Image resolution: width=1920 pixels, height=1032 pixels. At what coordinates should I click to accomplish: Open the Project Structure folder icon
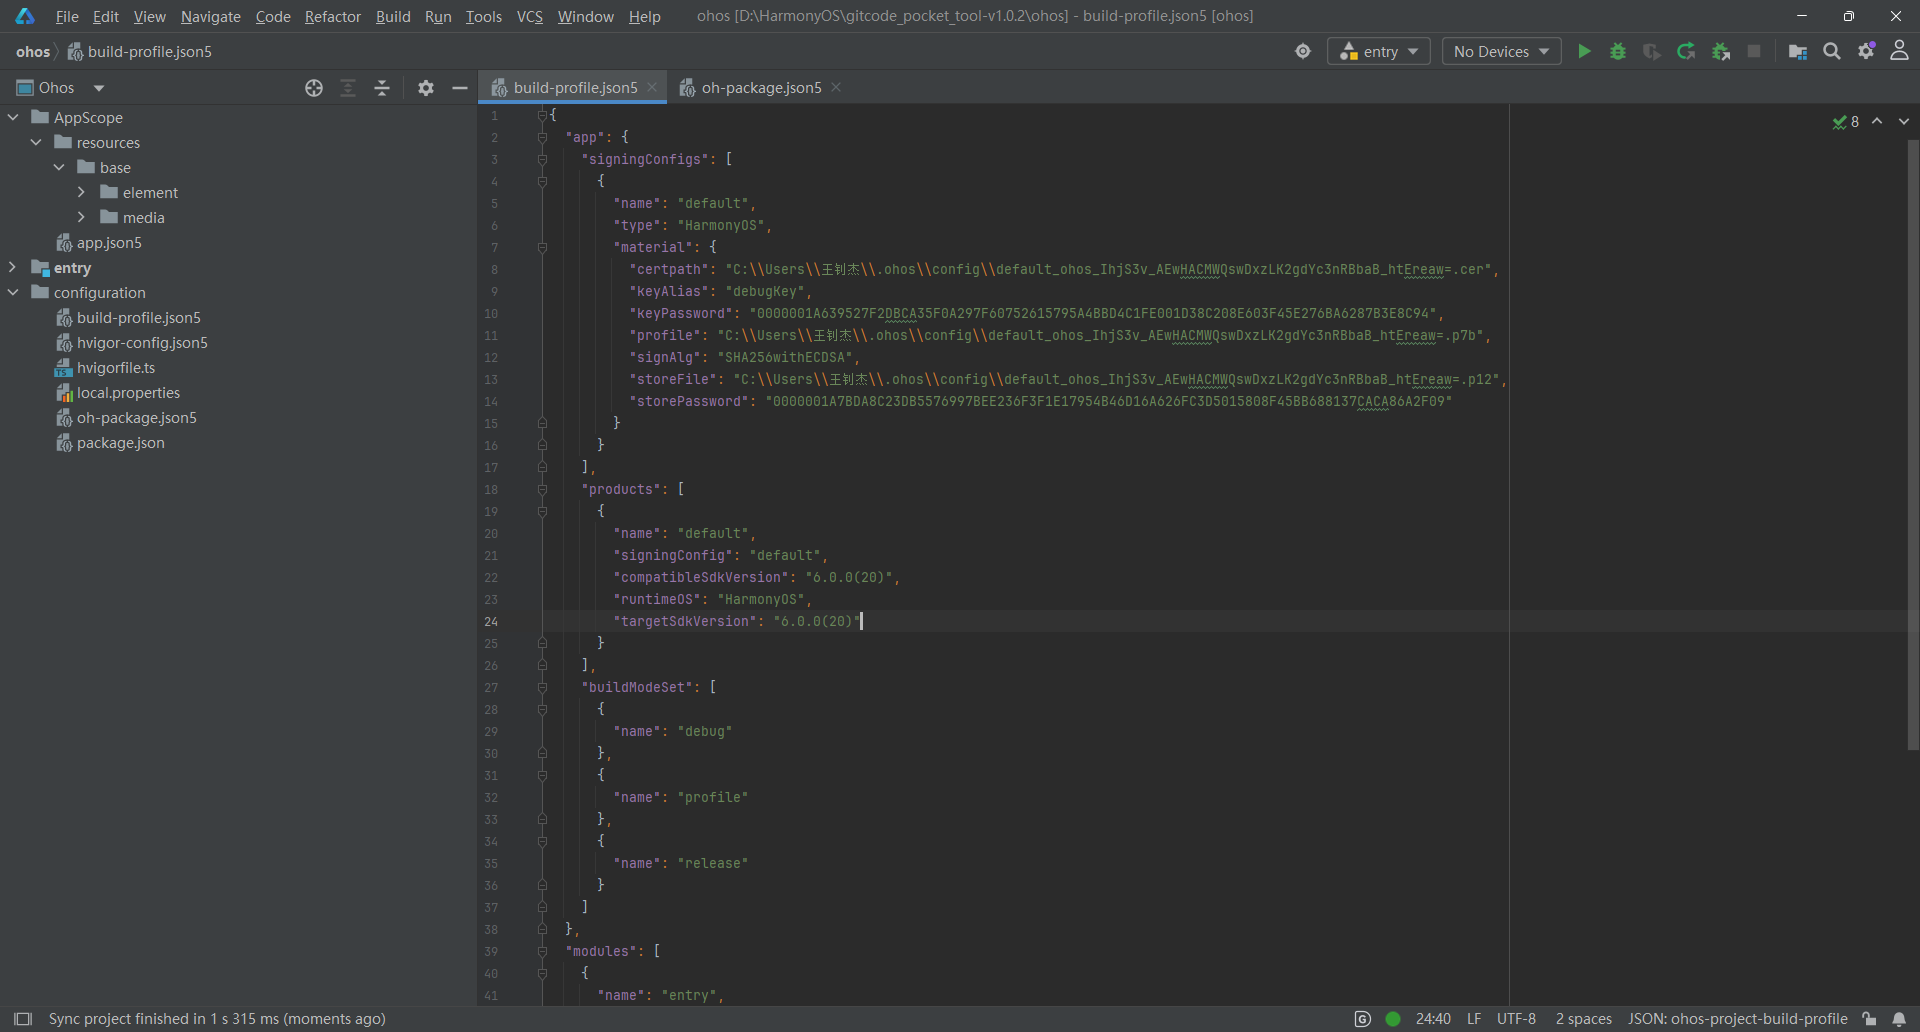coord(1798,51)
